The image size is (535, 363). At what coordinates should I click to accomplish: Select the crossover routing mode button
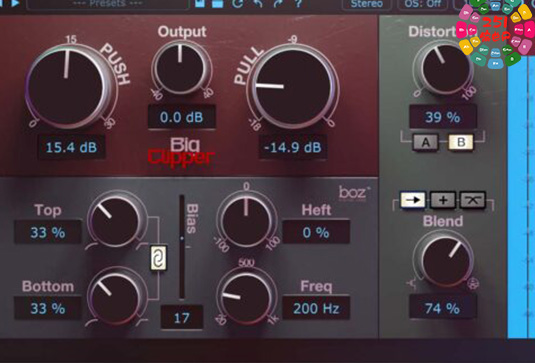473,200
